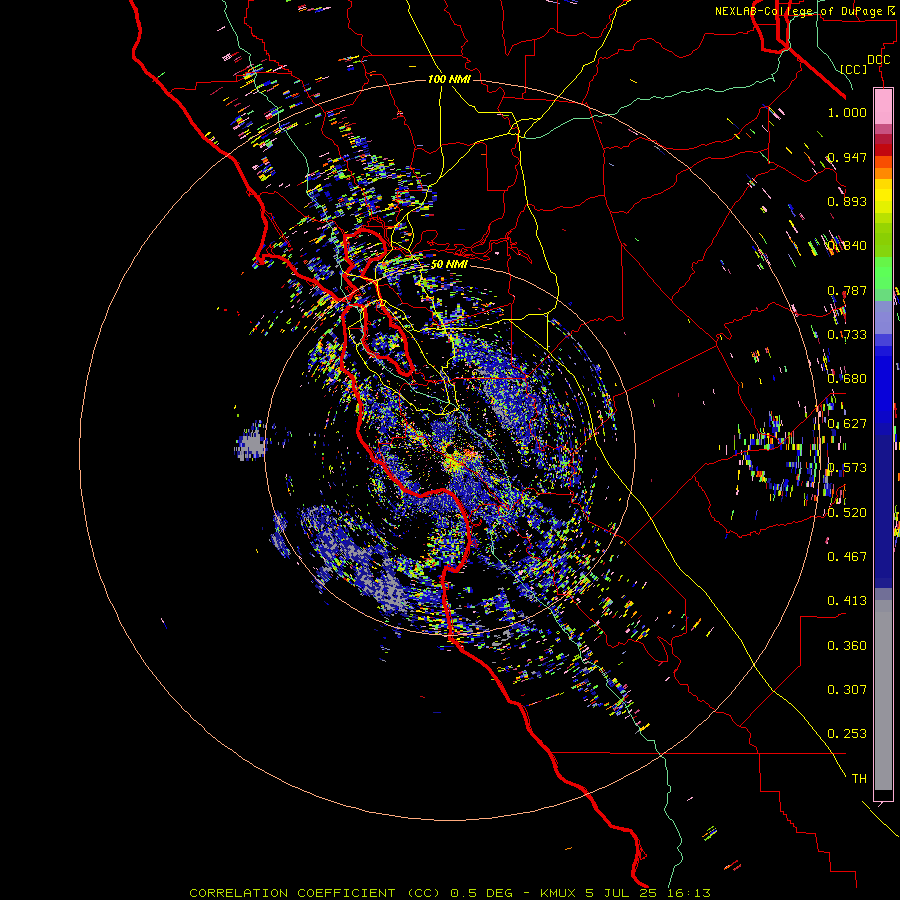Pick the 1.000 value on the color scale
Screen dimensions: 900x900
847,112
